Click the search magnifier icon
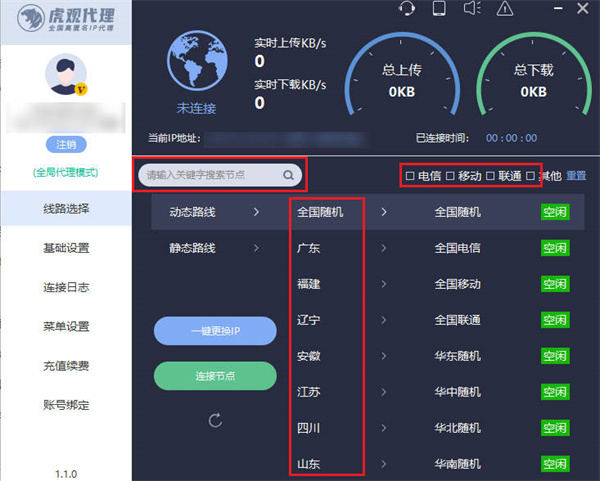 pyautogui.click(x=288, y=175)
